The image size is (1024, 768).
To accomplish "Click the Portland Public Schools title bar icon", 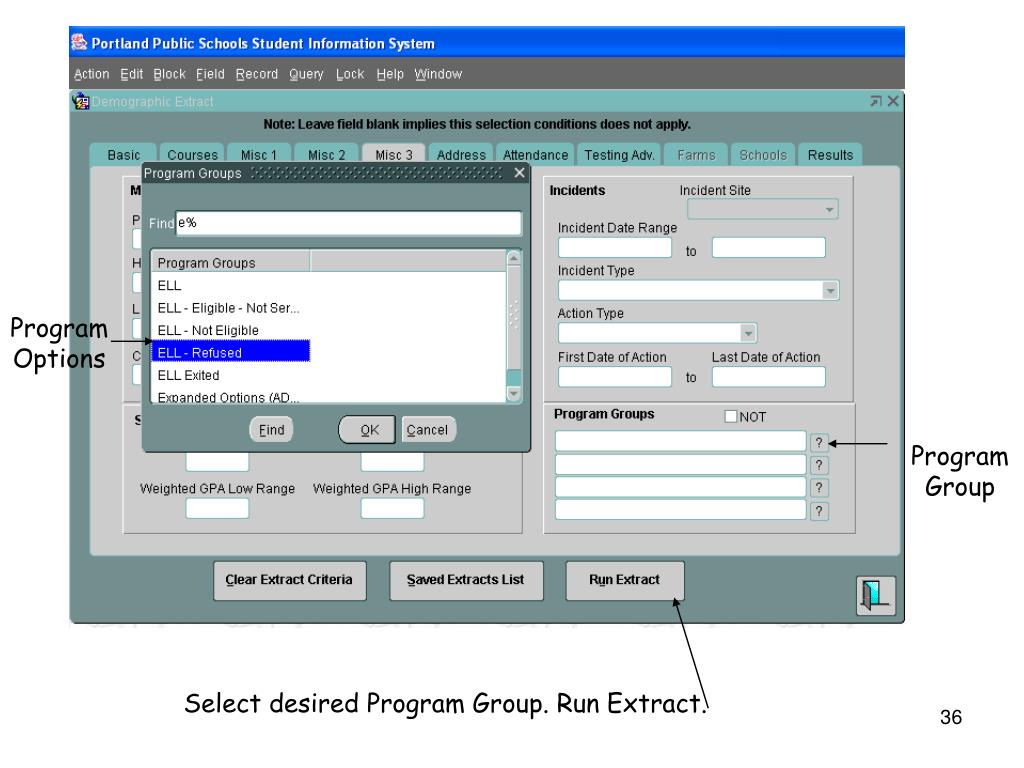I will tap(79, 42).
